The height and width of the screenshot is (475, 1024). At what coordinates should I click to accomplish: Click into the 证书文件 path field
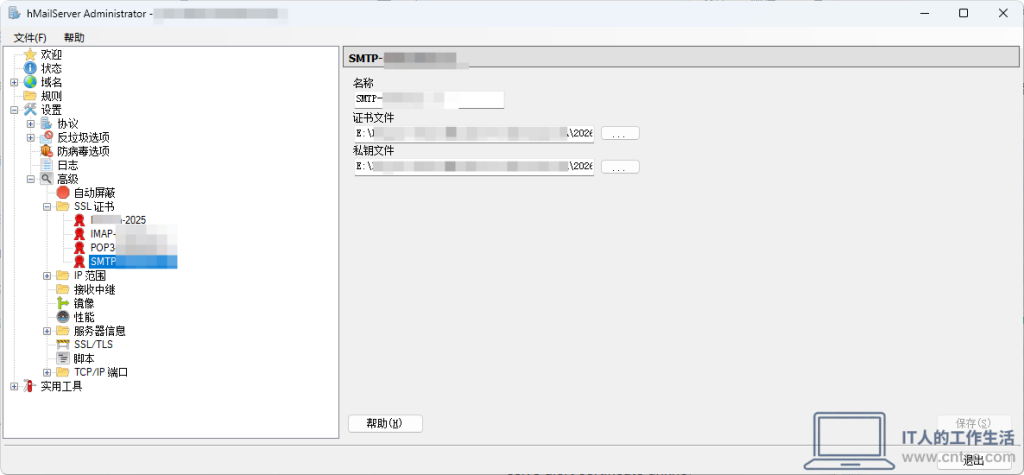[474, 133]
